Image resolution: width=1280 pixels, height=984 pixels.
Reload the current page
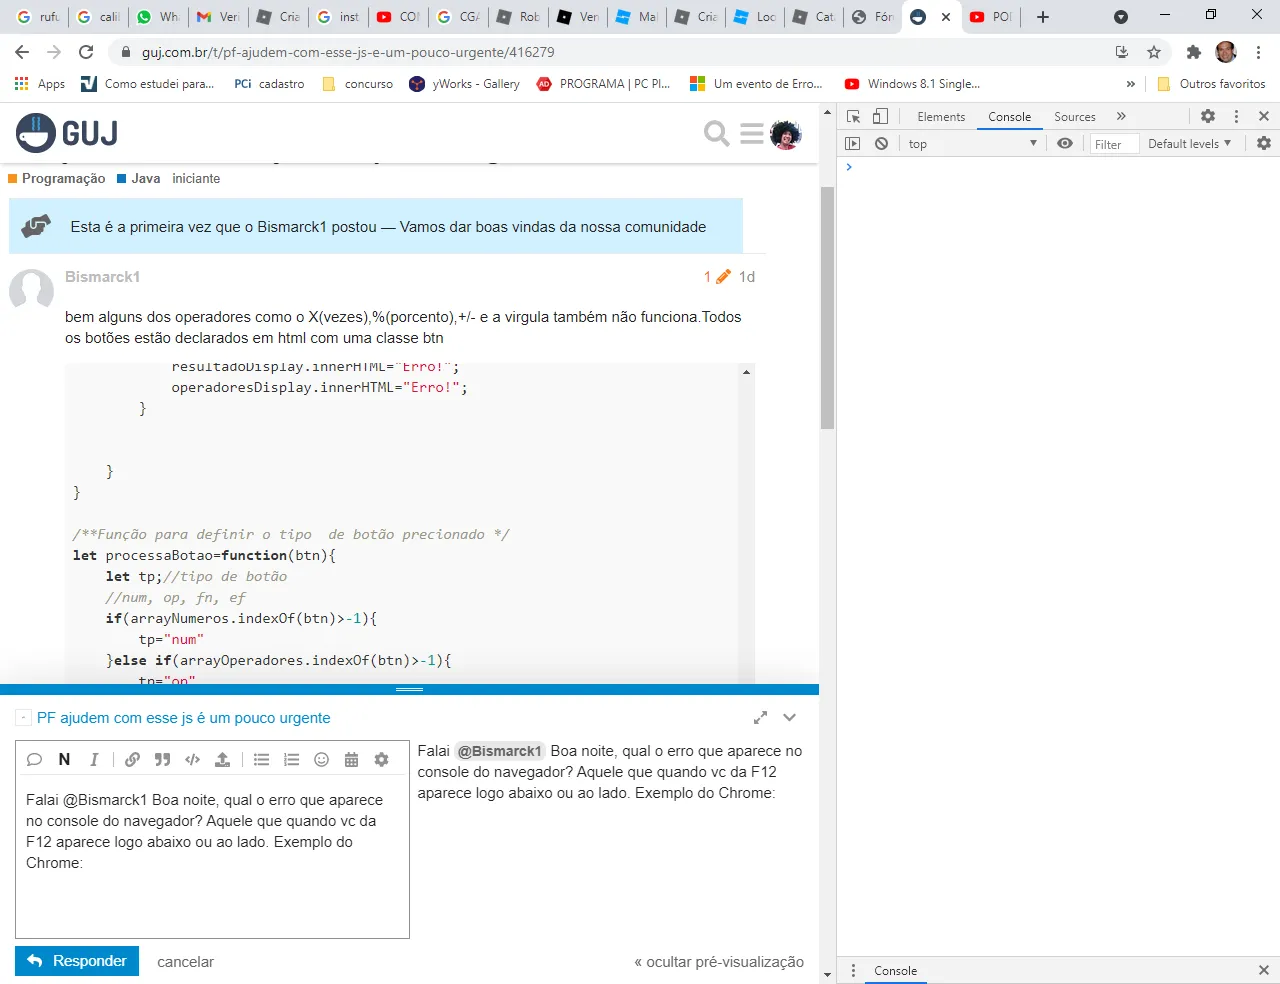(86, 52)
